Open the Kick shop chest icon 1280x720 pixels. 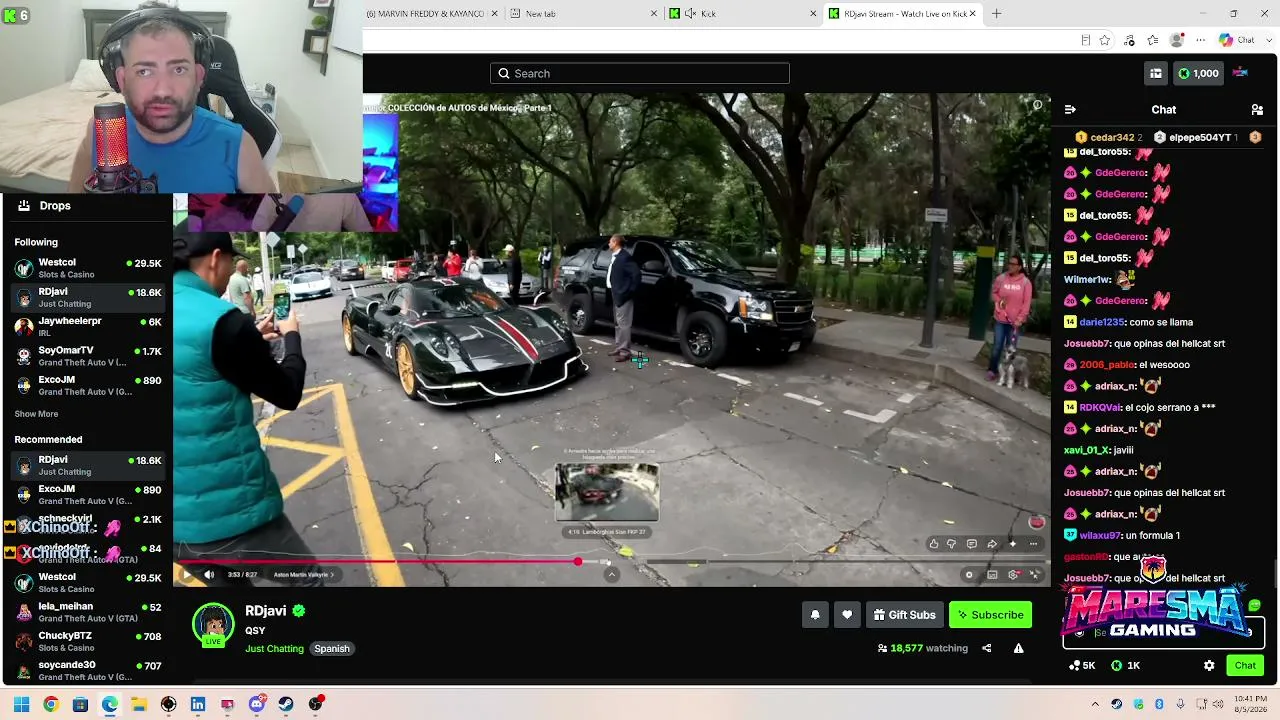pyautogui.click(x=1155, y=73)
